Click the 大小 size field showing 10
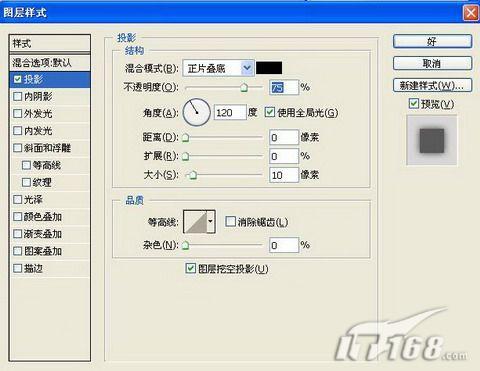The width and height of the screenshot is (480, 371). (284, 175)
